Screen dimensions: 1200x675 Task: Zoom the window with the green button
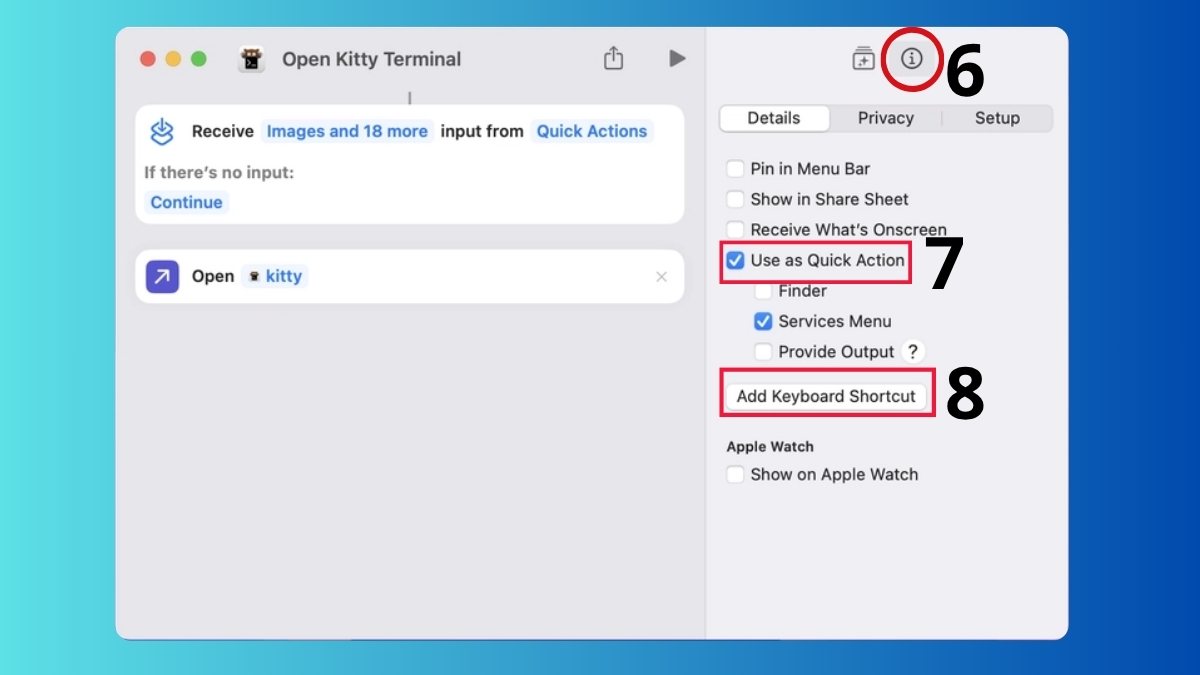click(x=199, y=59)
